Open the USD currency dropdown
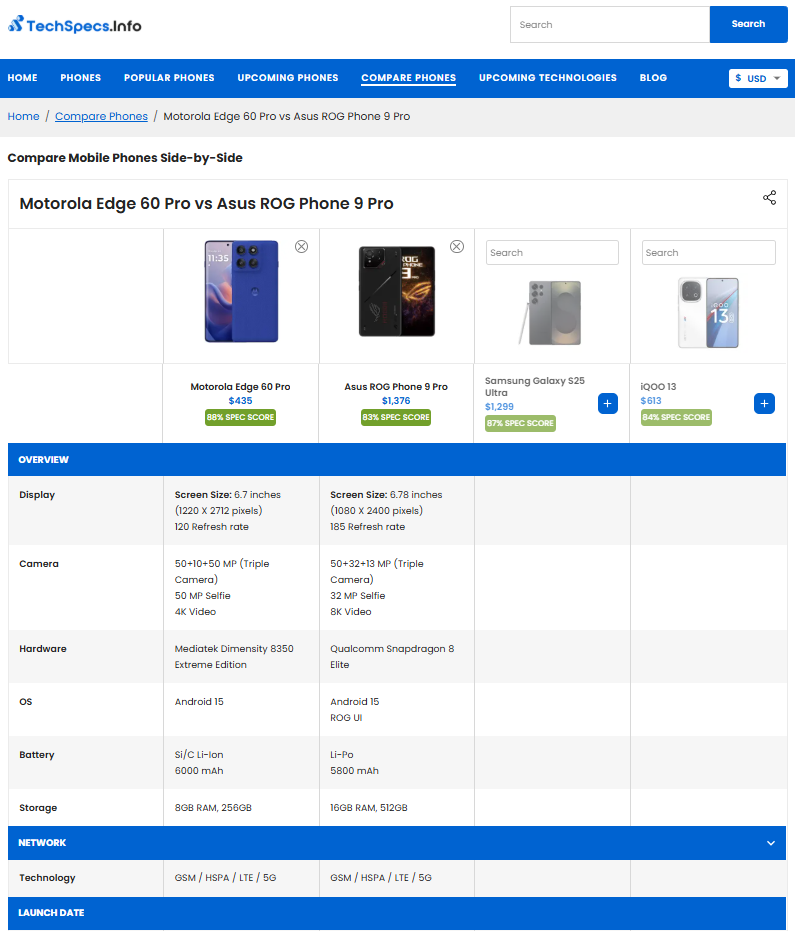Viewport: 795px width, 931px height. (x=758, y=78)
